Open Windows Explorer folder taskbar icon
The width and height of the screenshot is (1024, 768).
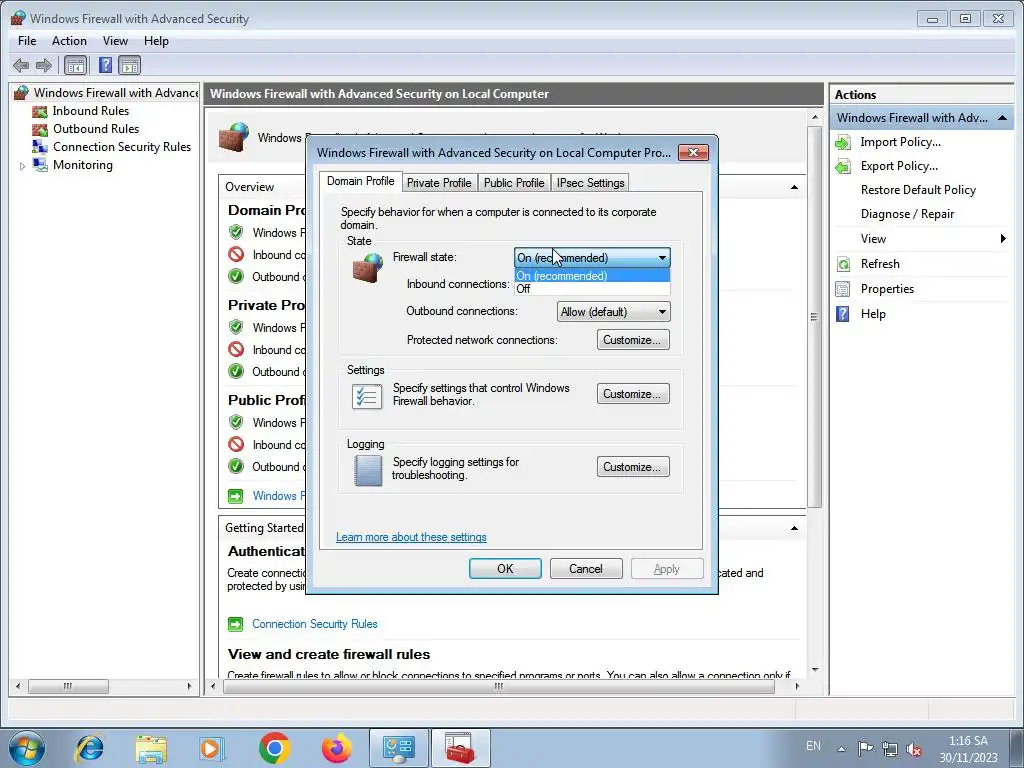tap(152, 748)
